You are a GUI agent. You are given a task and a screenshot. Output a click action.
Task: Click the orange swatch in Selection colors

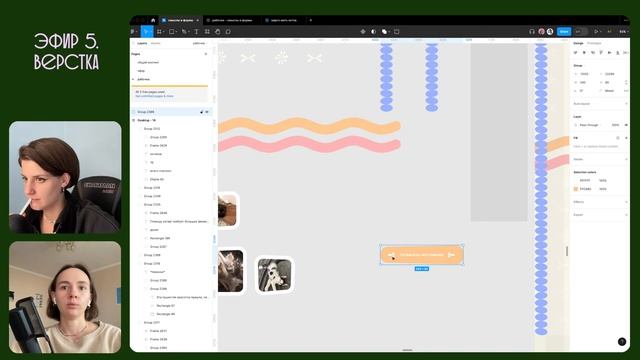576,189
